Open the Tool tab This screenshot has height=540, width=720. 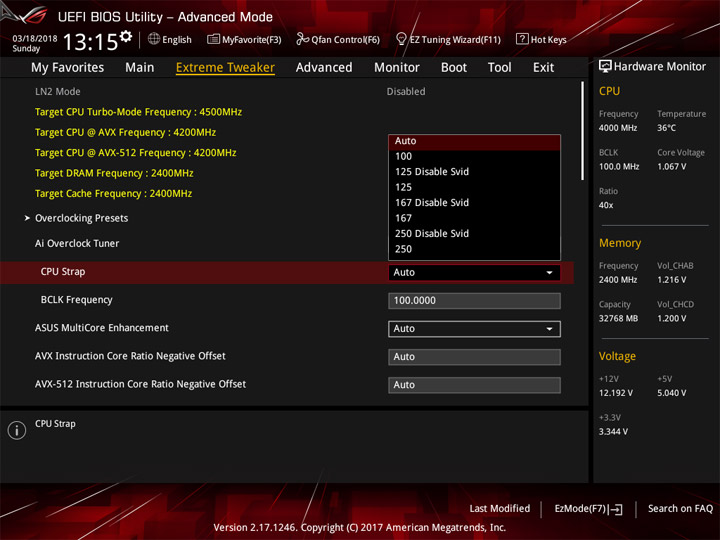point(500,68)
